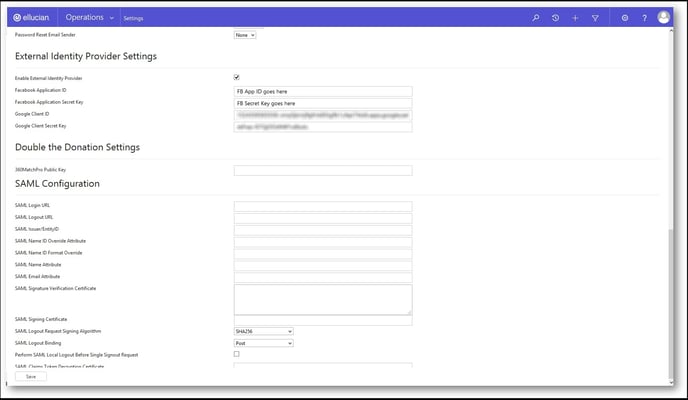Click the SAML Logout URL field
This screenshot has width=688, height=400.
[x=323, y=218]
